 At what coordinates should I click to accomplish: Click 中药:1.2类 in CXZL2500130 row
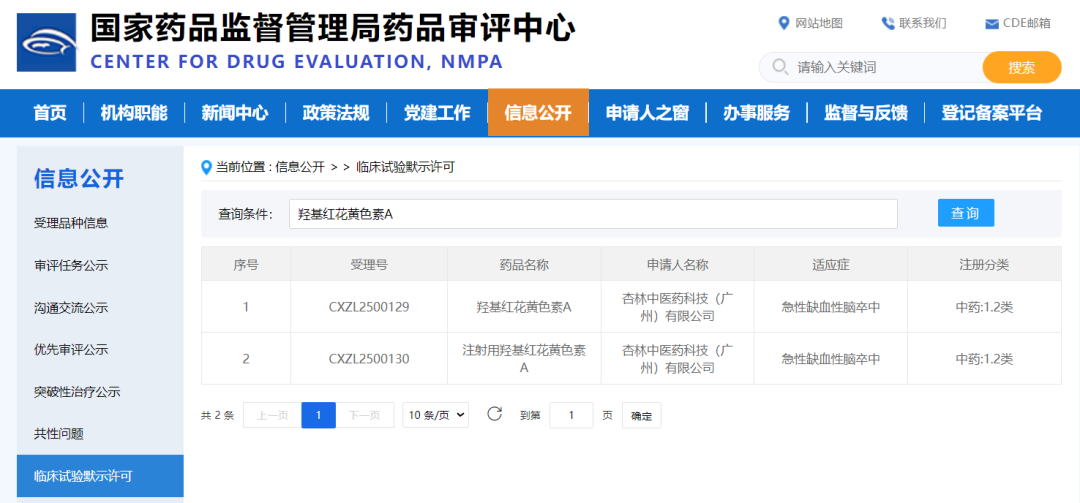tap(984, 359)
